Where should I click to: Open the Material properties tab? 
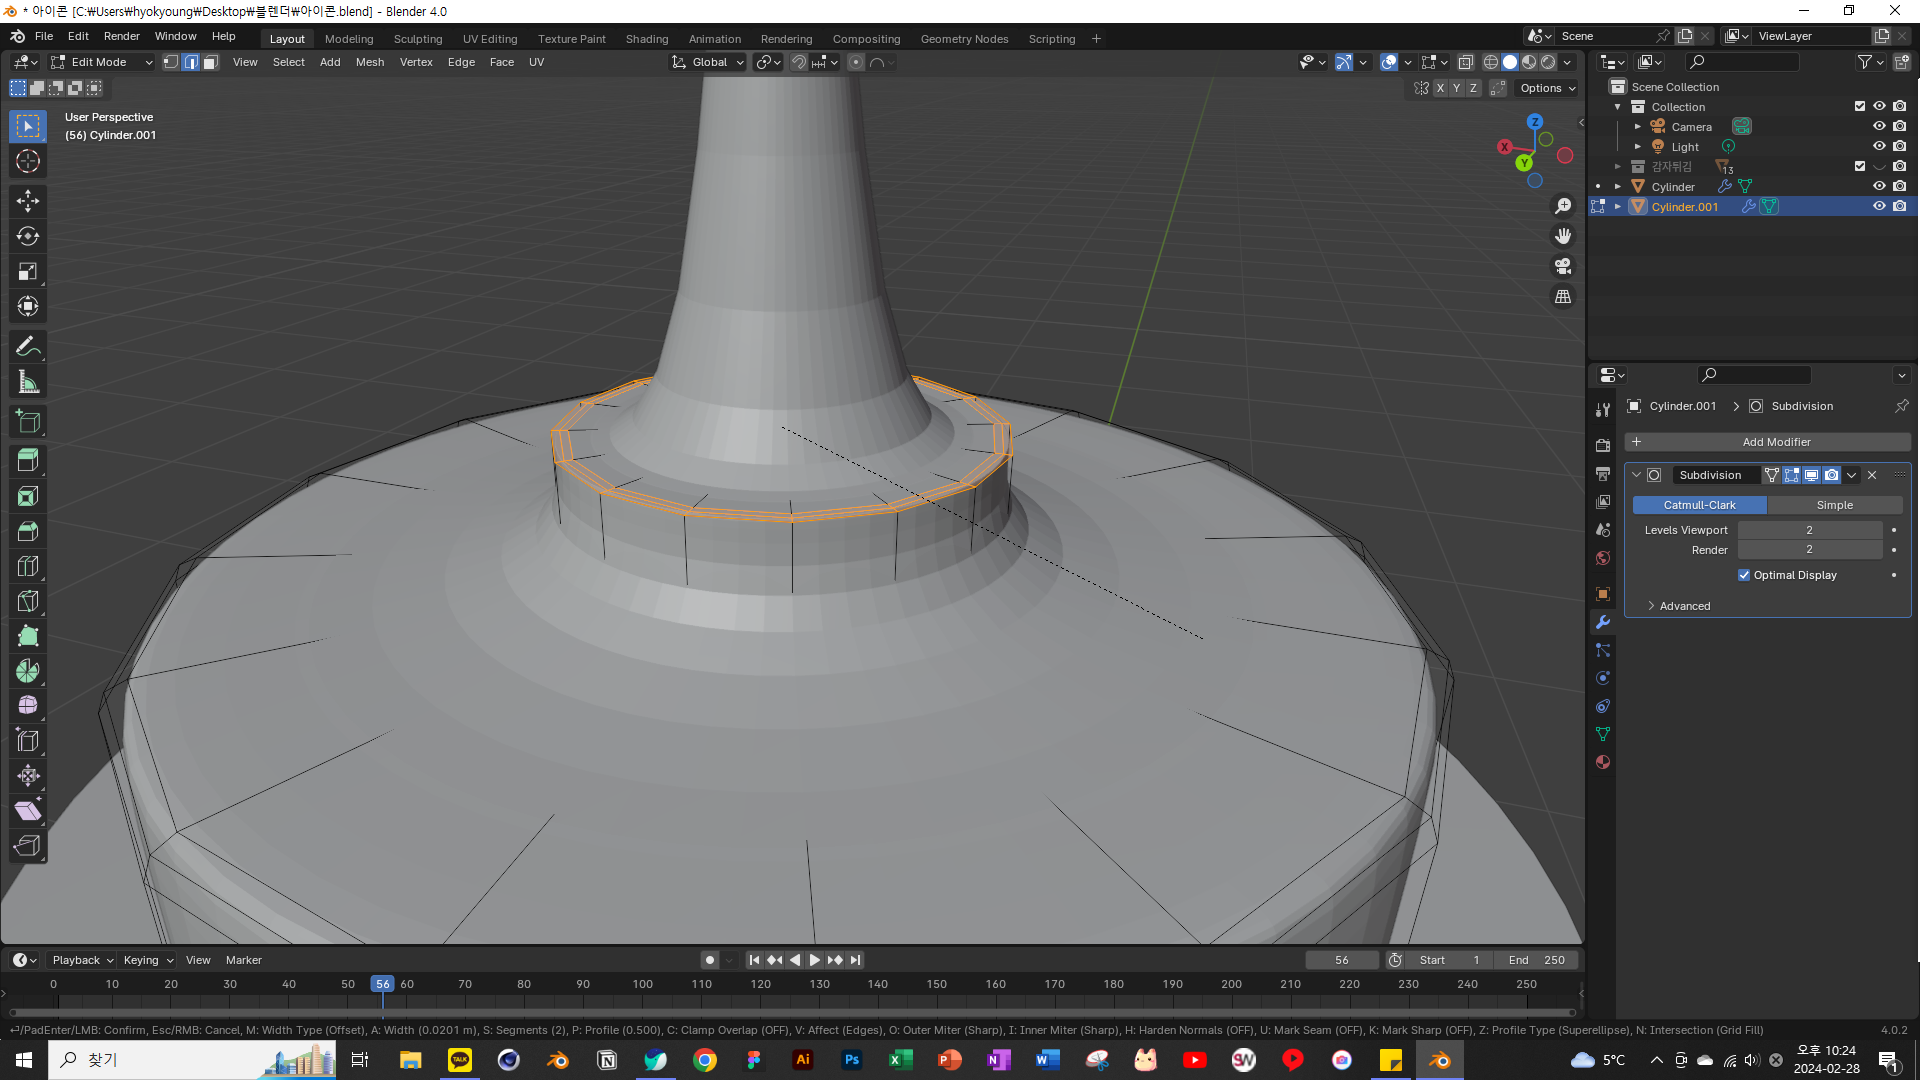[1603, 762]
